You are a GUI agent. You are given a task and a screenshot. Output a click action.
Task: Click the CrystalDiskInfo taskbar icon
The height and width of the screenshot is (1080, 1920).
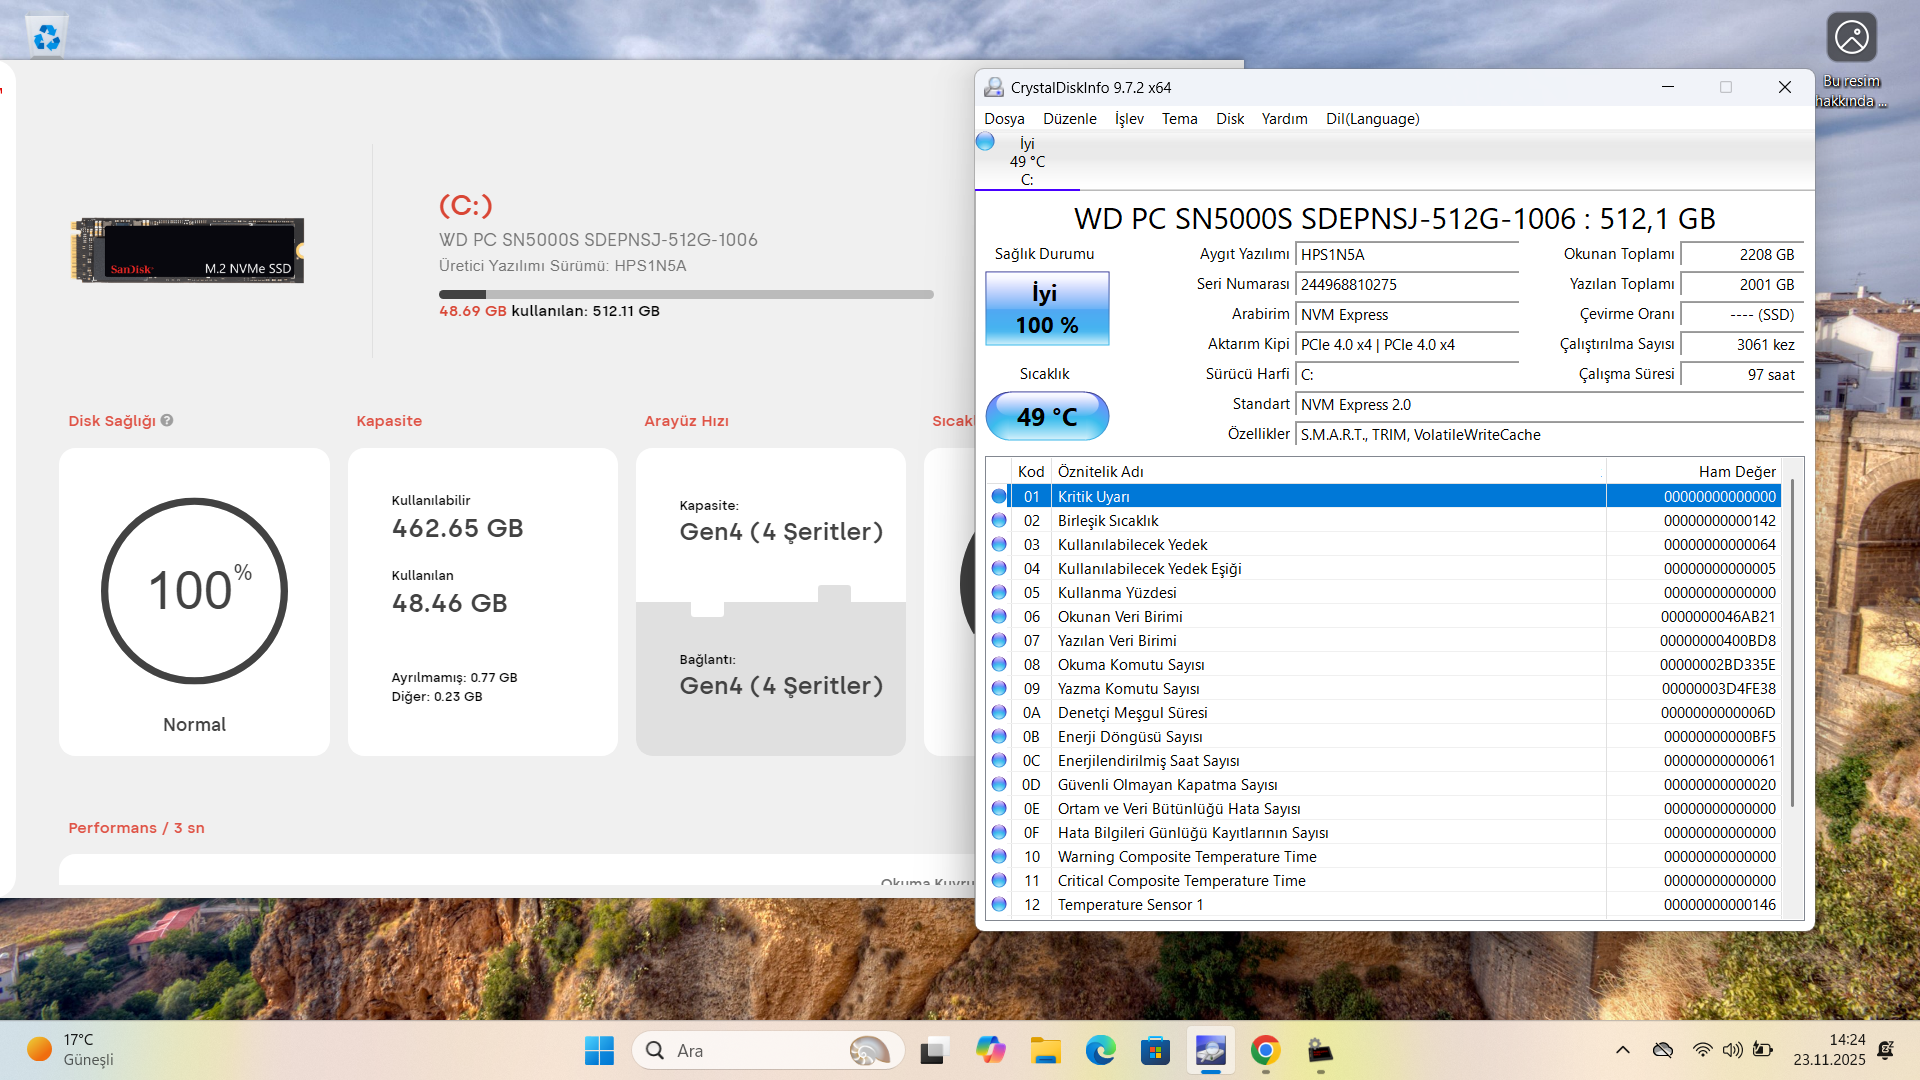point(1210,1050)
